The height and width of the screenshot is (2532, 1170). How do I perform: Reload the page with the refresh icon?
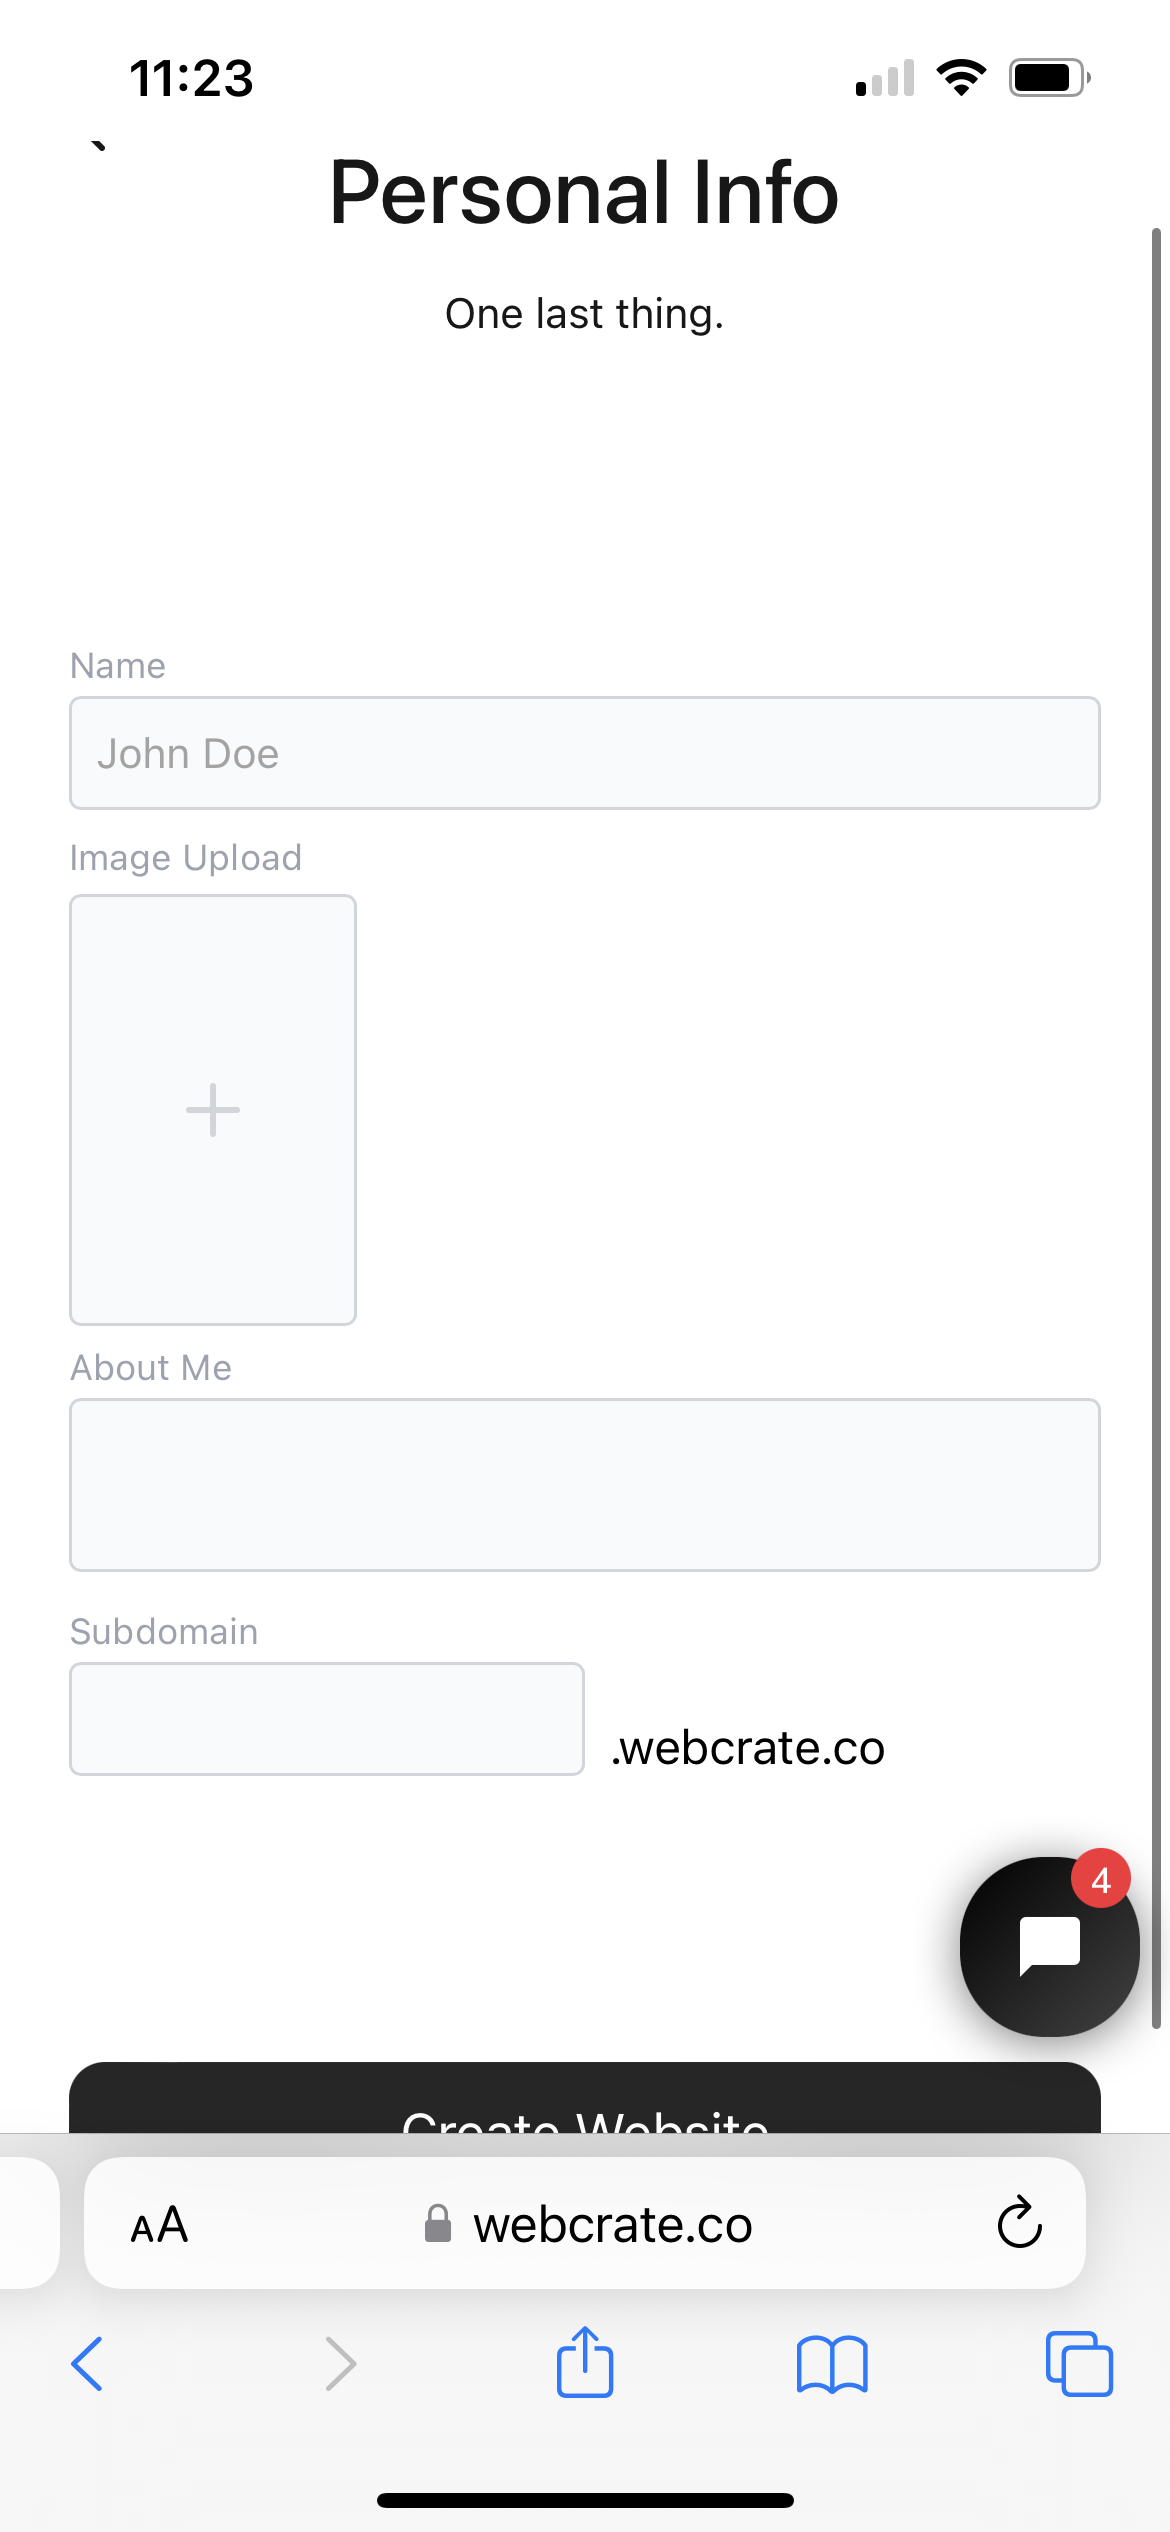1020,2224
